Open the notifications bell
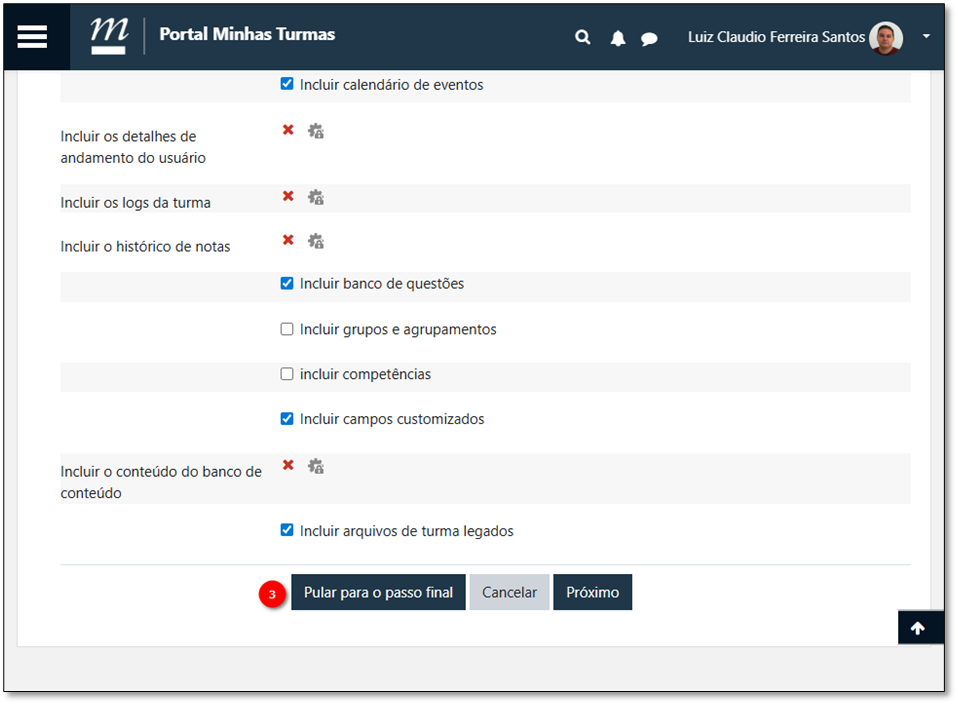This screenshot has height=704, width=958. (x=618, y=38)
